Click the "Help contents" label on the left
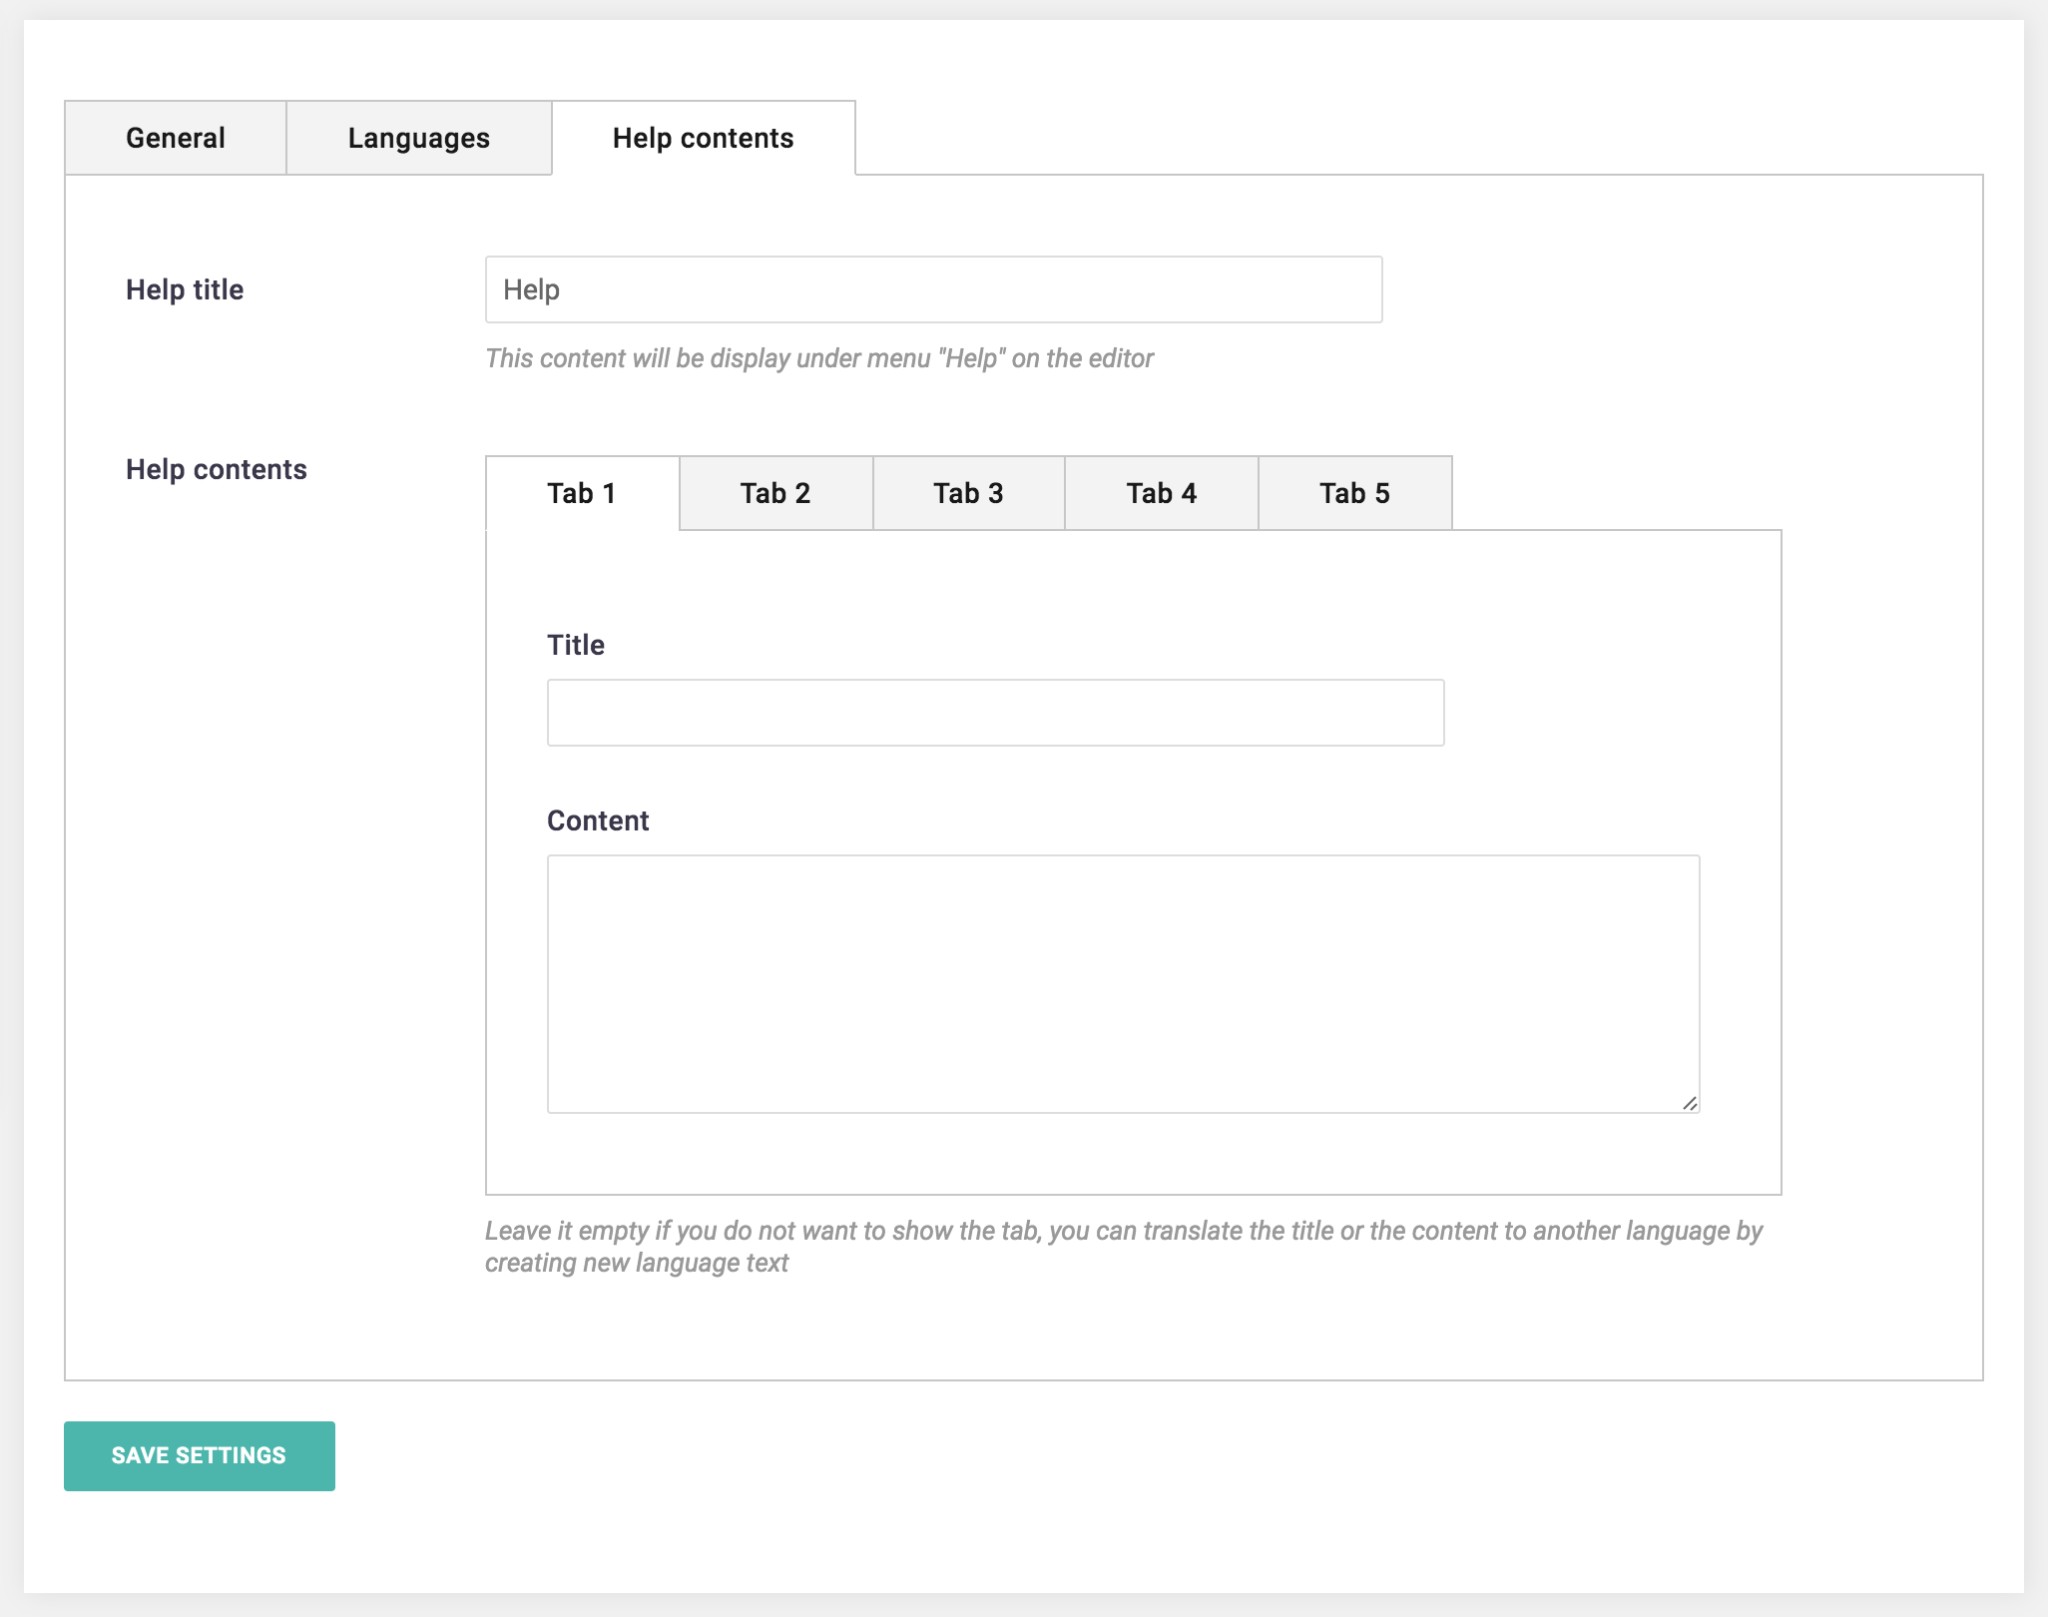The height and width of the screenshot is (1617, 2048). click(216, 470)
